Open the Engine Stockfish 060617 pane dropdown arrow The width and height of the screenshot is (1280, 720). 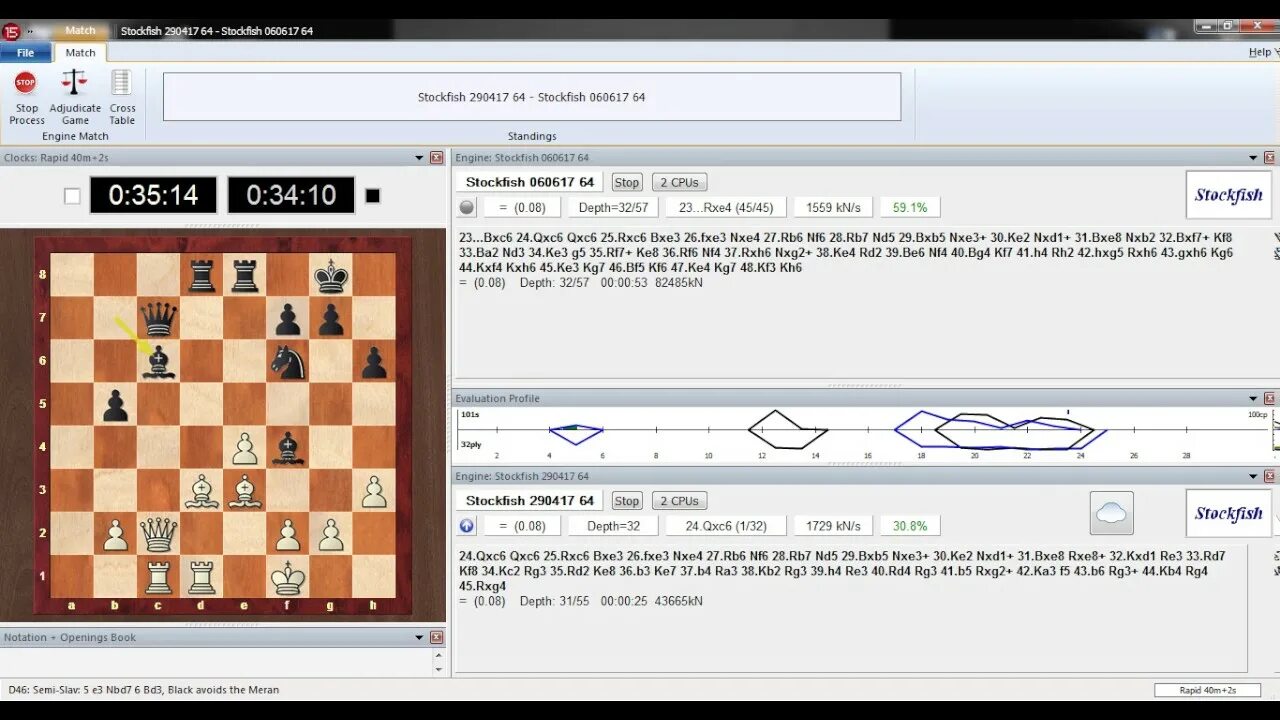pyautogui.click(x=1253, y=158)
